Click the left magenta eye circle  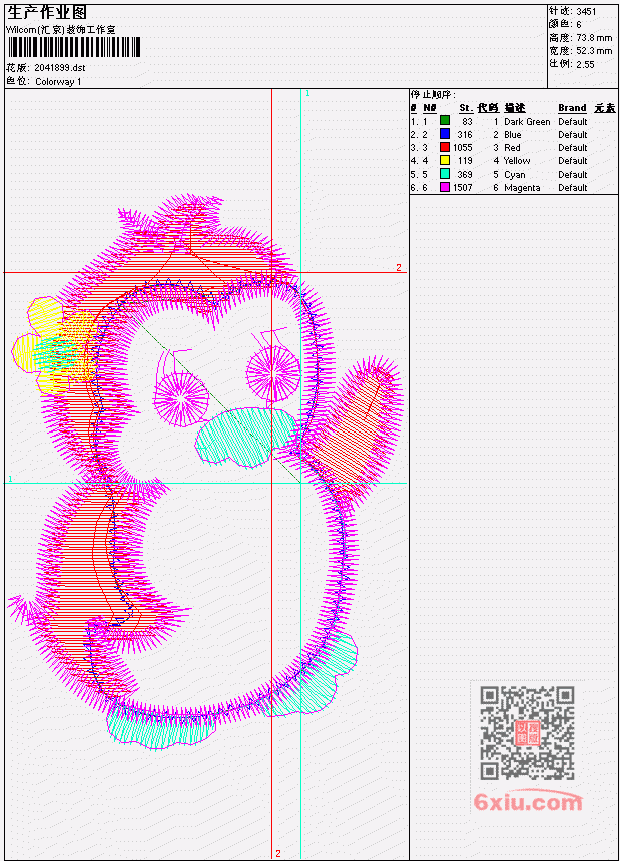[181, 398]
